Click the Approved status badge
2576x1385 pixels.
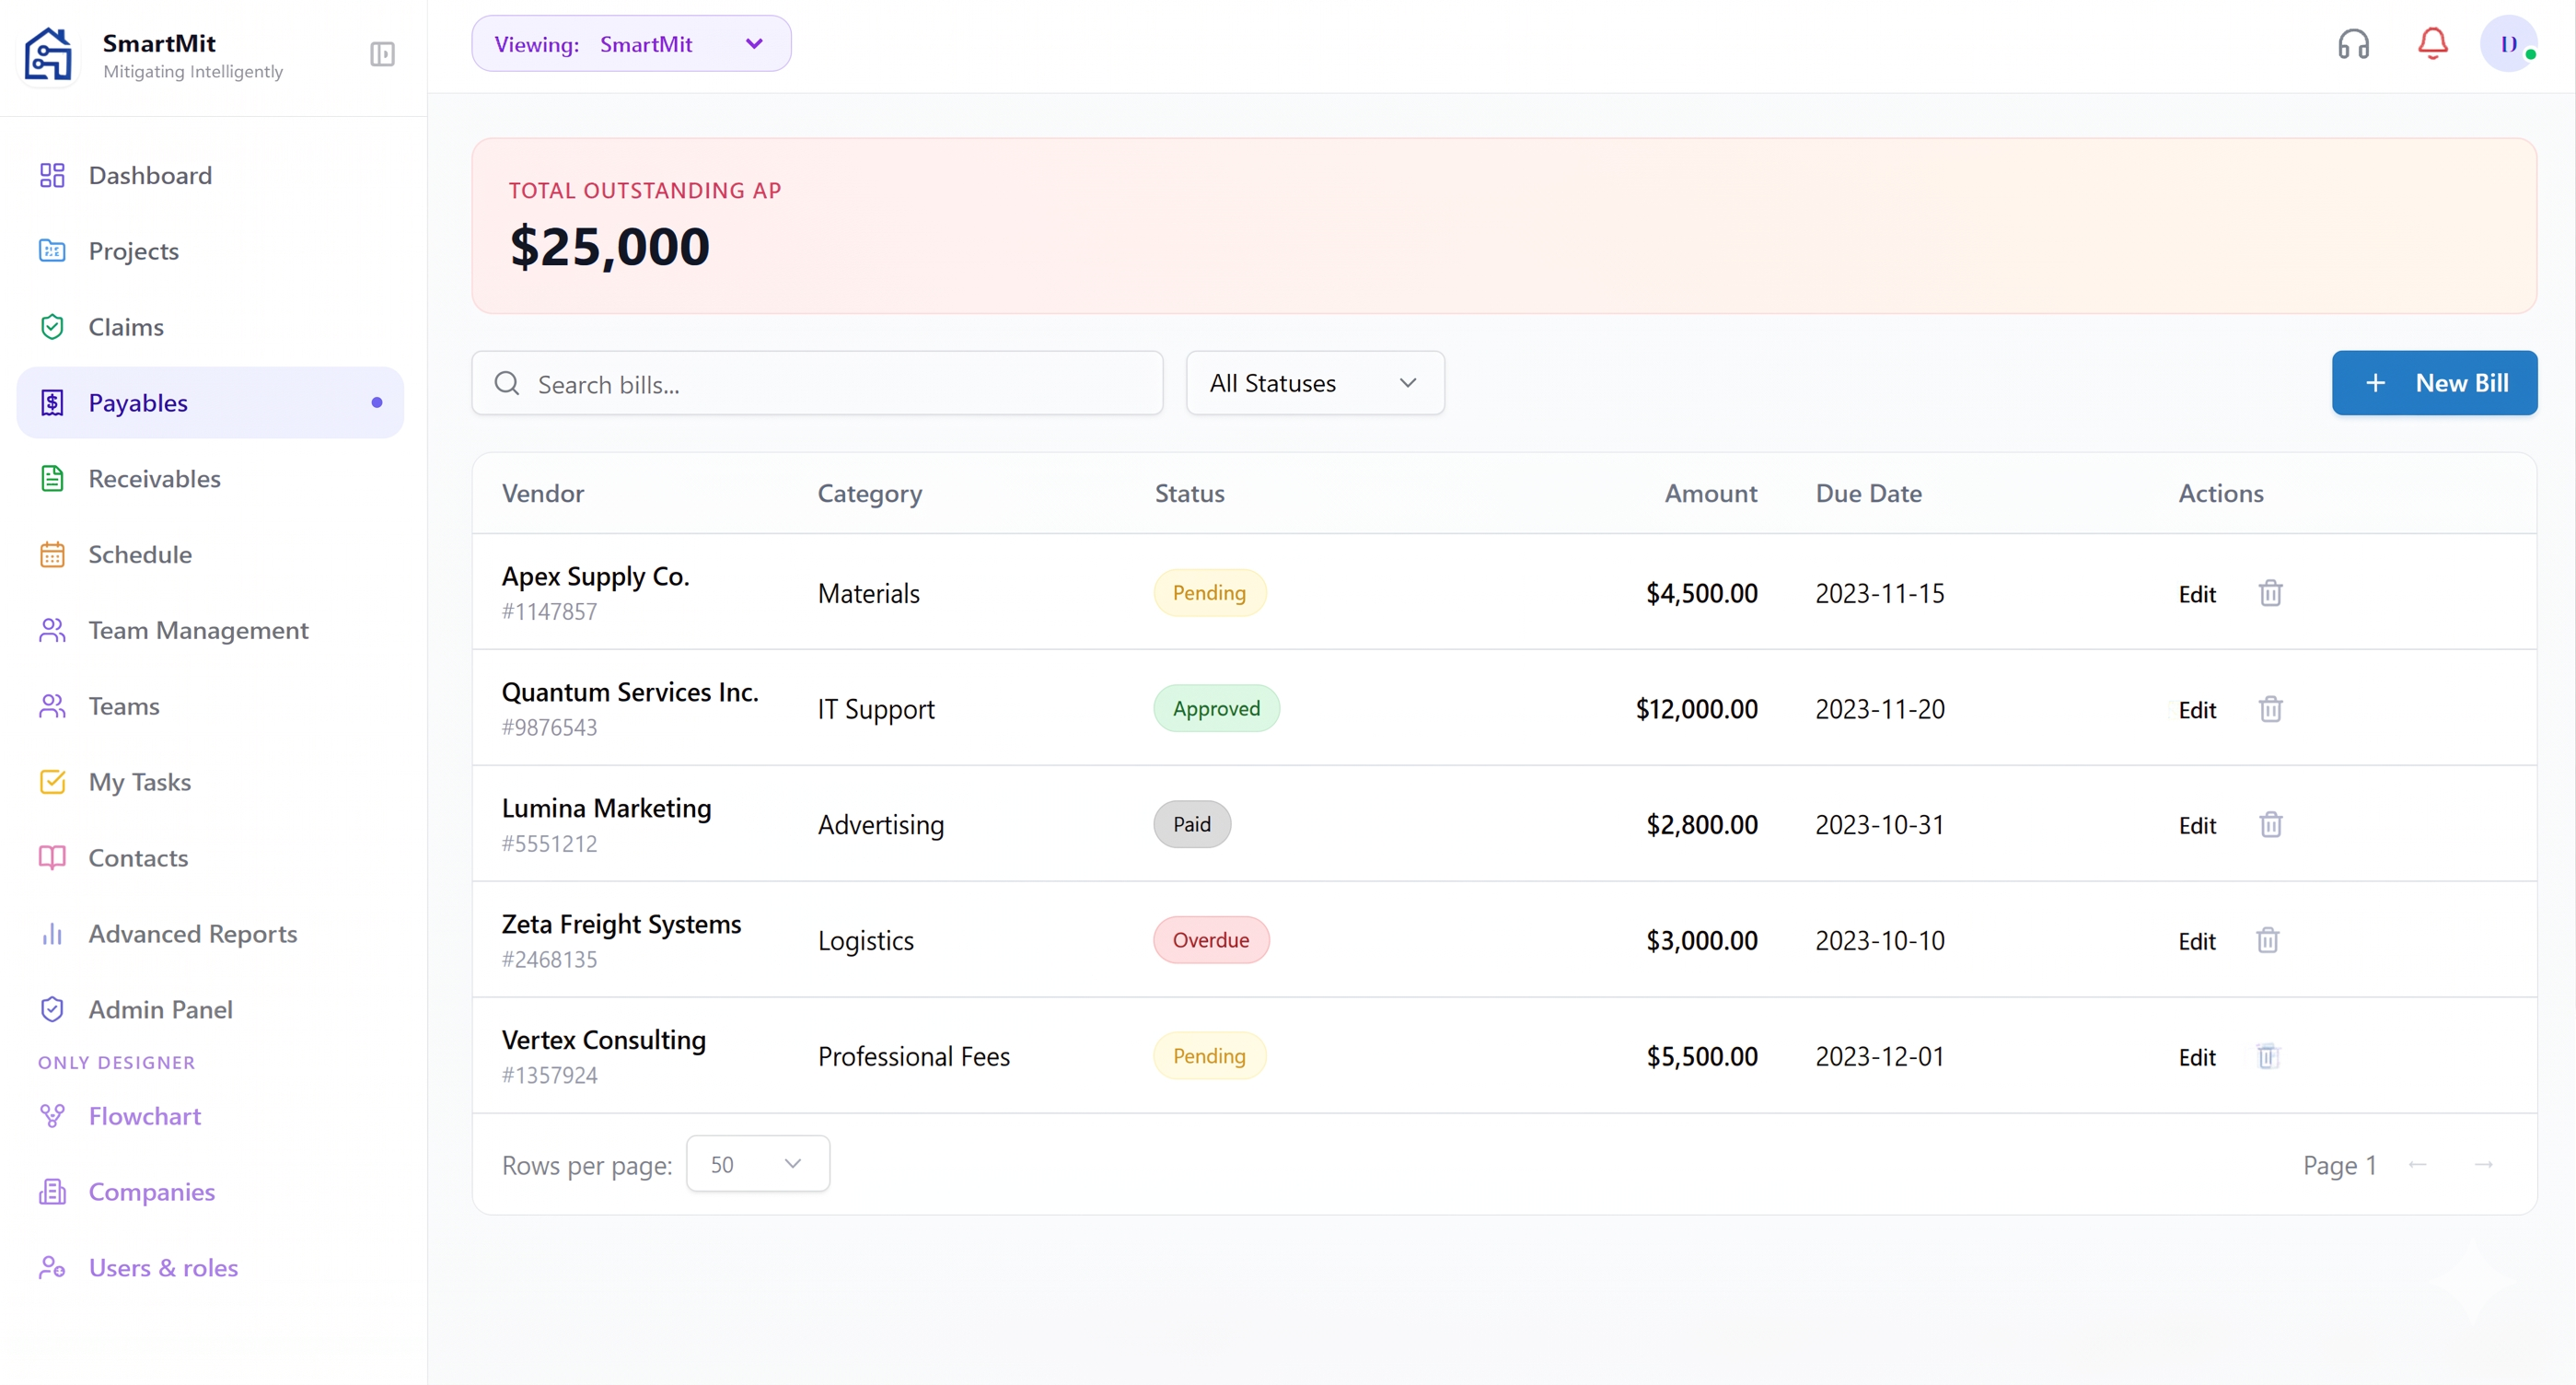pos(1216,709)
